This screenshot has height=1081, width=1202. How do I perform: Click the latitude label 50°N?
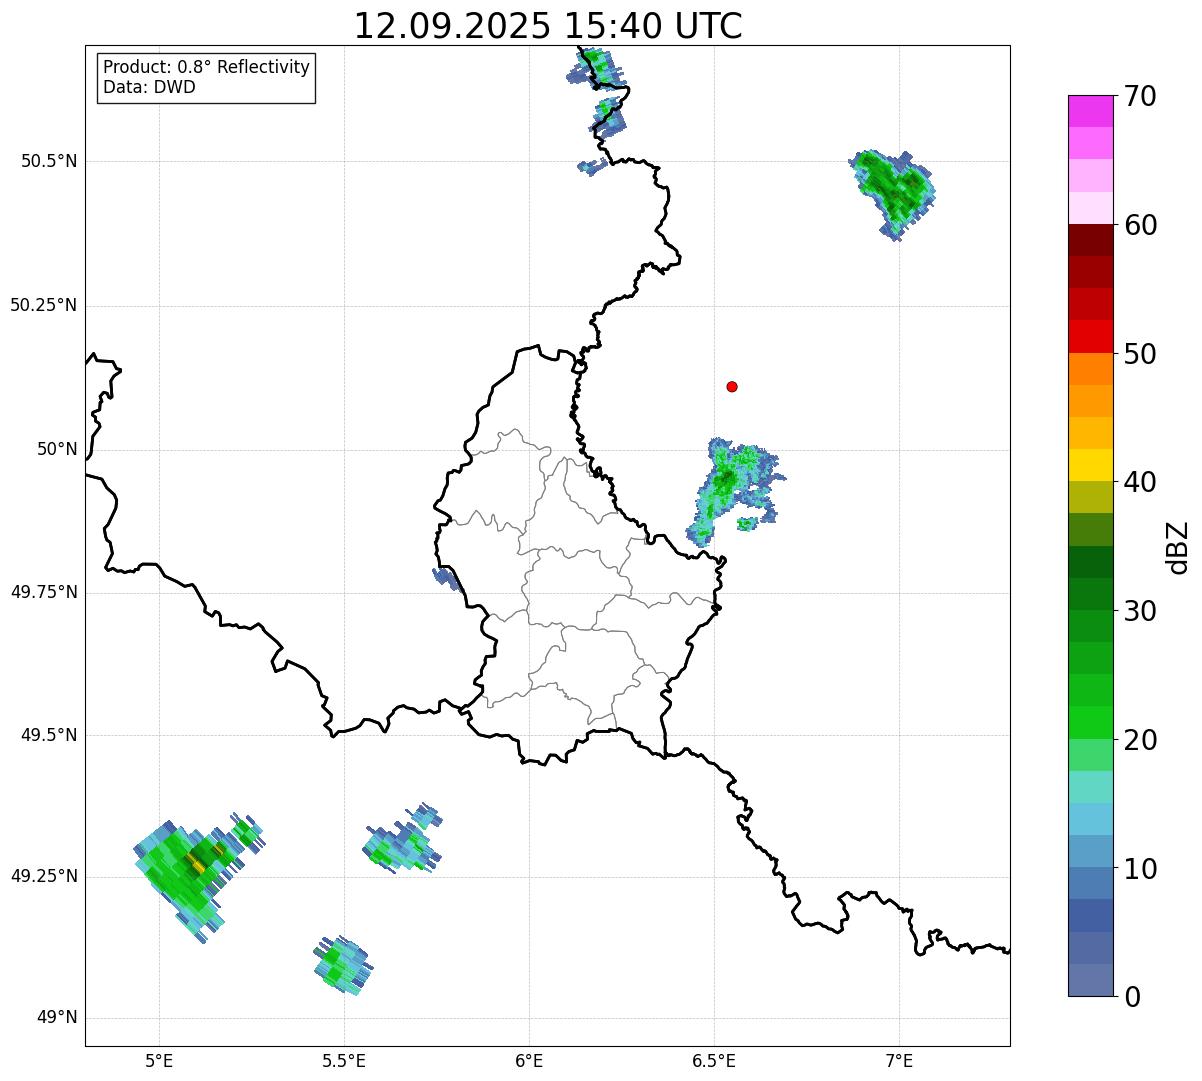pos(57,449)
